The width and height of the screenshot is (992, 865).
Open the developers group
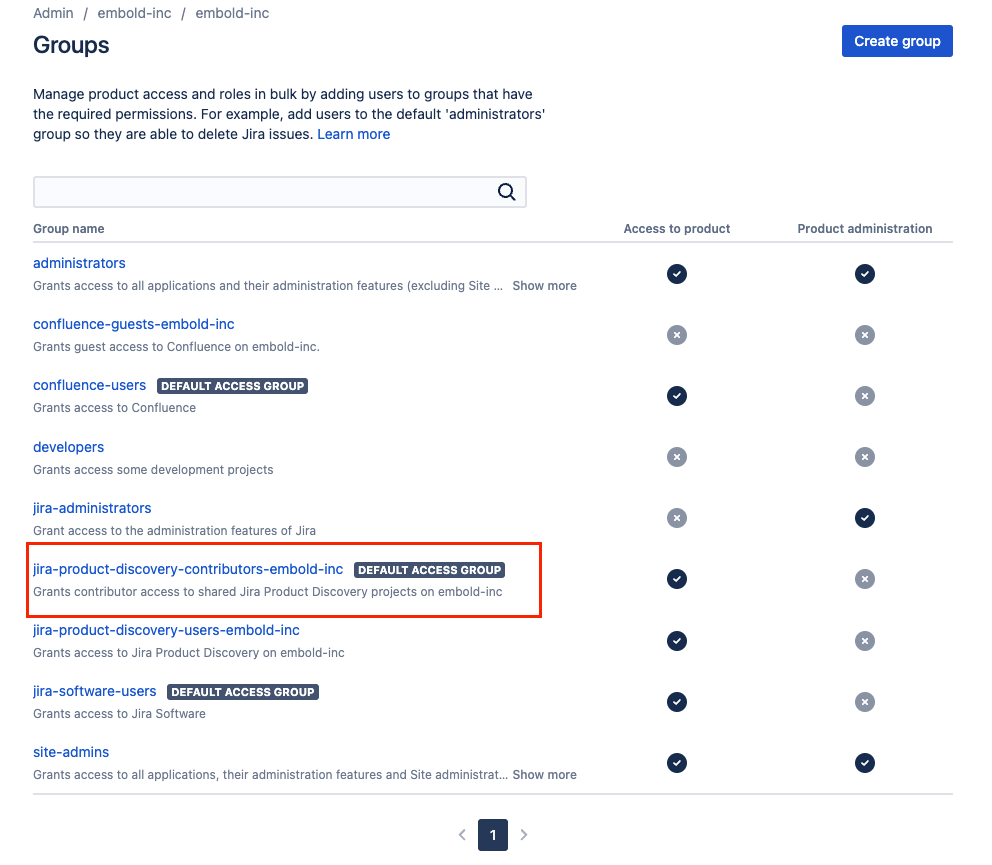point(68,447)
